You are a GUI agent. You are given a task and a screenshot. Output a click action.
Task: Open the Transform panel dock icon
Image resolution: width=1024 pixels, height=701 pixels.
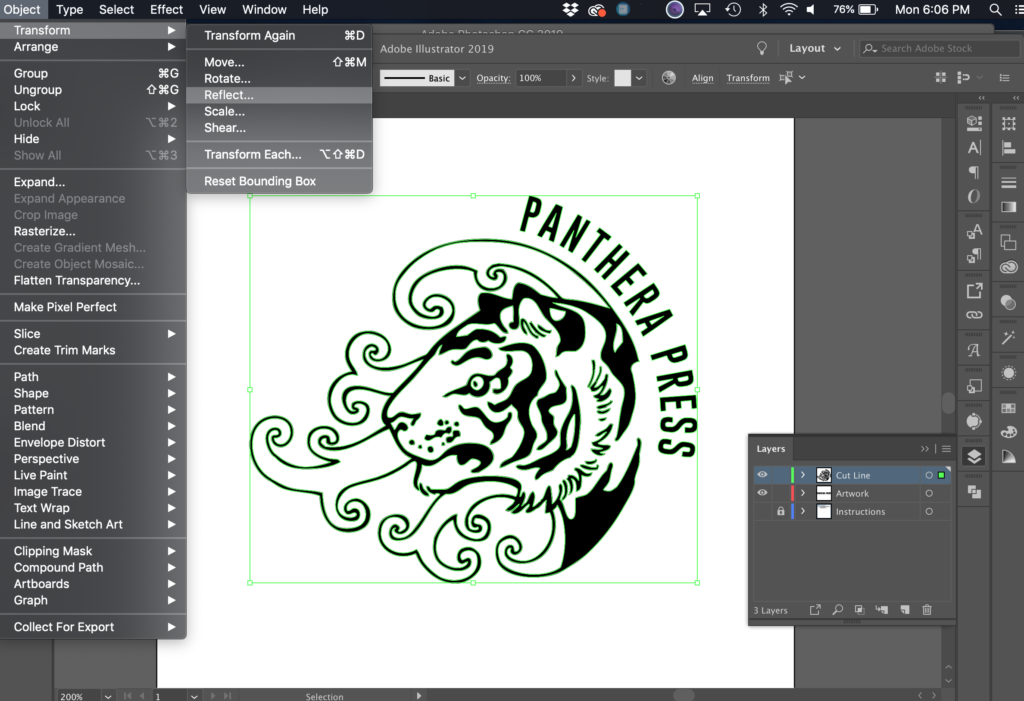tap(1008, 123)
